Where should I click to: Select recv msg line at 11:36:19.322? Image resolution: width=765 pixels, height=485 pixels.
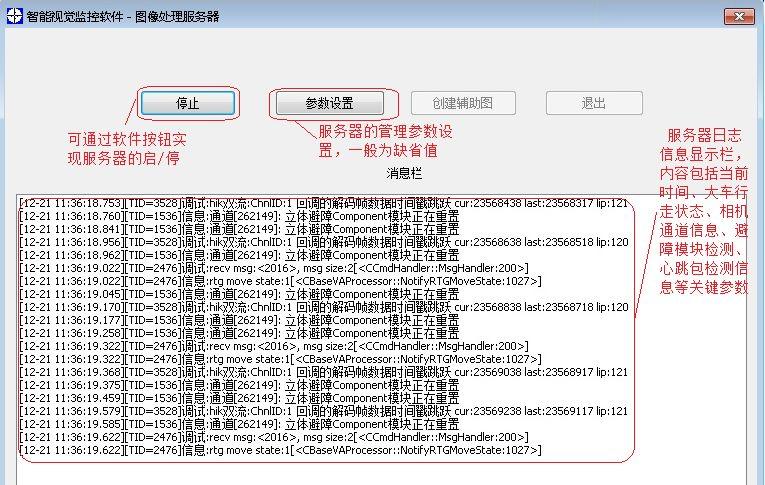tap(274, 346)
